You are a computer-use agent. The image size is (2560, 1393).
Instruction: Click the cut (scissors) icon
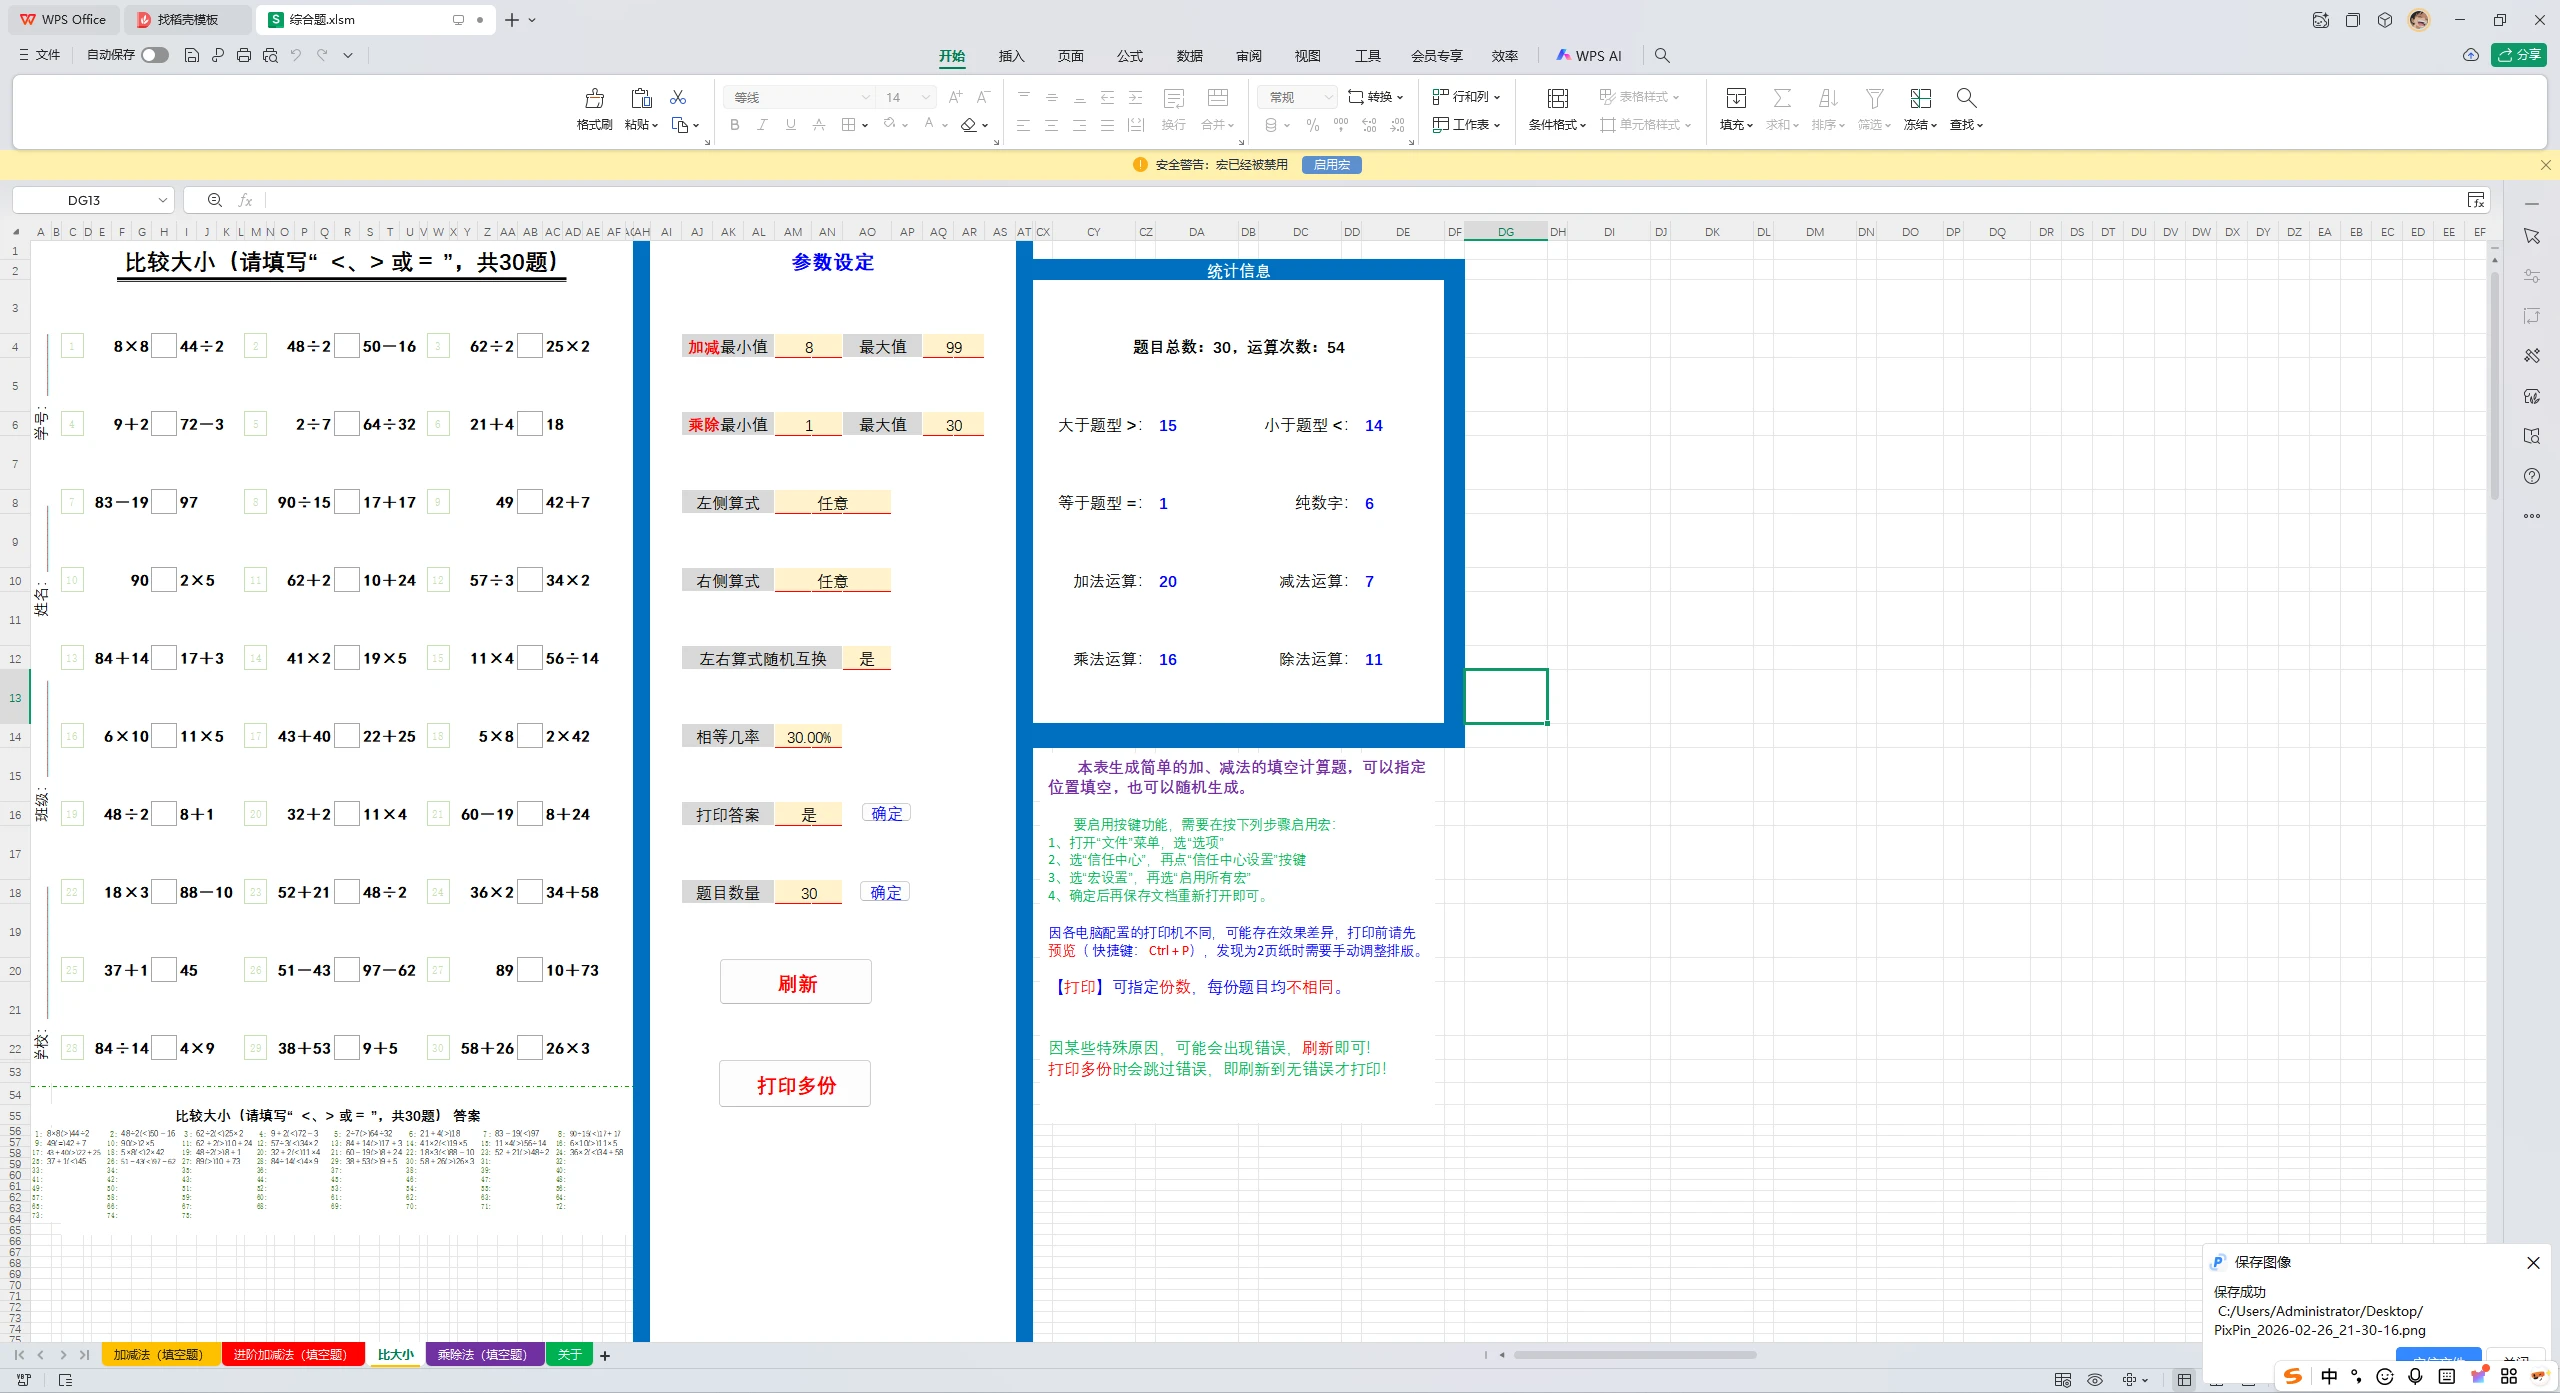(x=679, y=96)
